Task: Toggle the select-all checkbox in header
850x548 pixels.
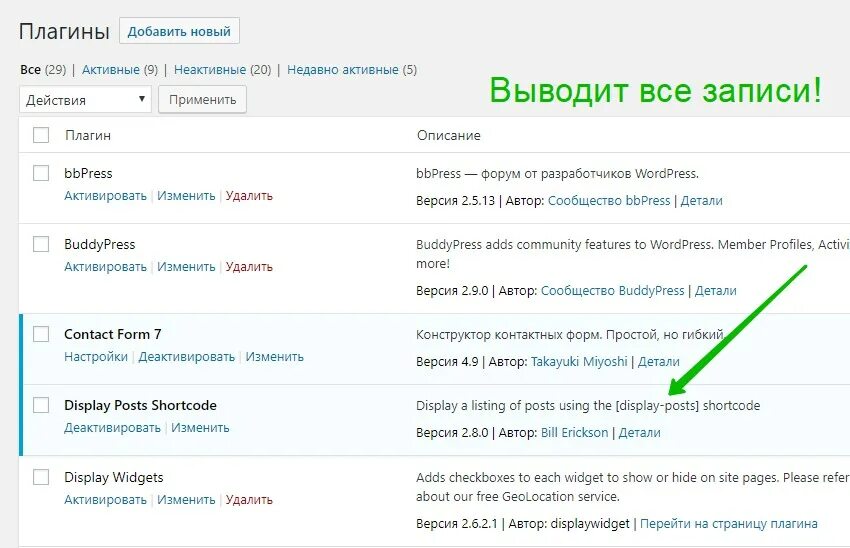Action: (x=41, y=135)
